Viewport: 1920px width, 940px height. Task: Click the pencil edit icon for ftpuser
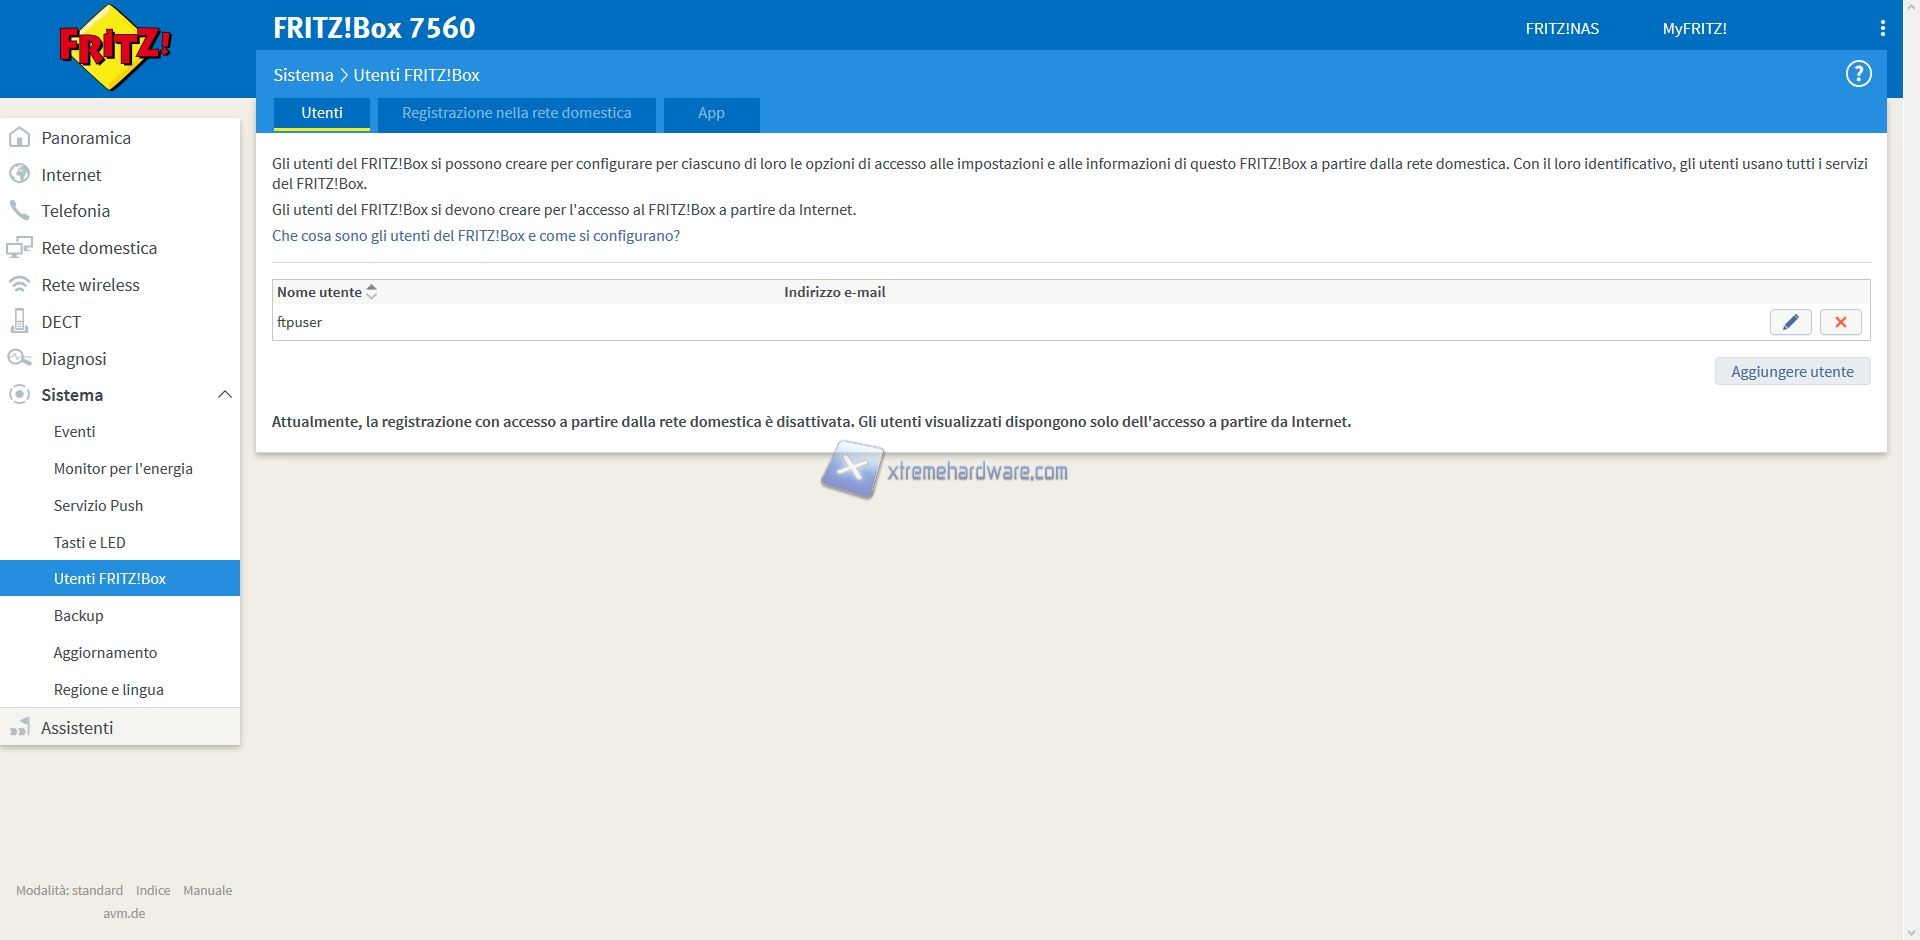(x=1790, y=322)
